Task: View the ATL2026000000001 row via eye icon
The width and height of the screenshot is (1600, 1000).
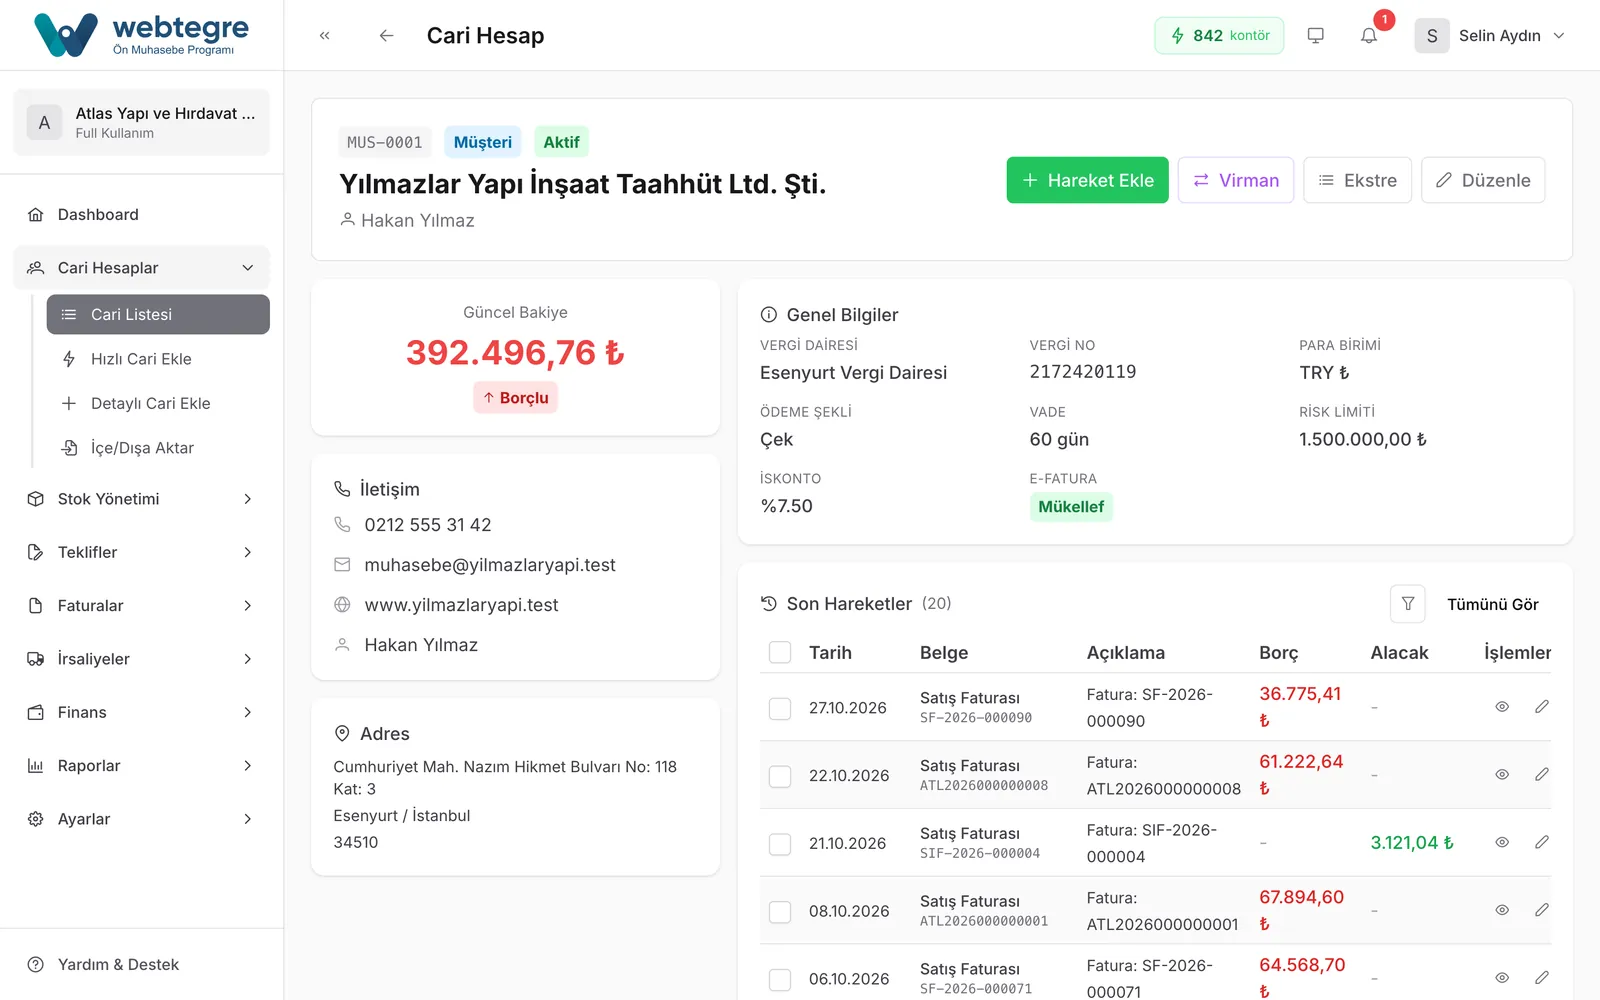Action: pyautogui.click(x=1502, y=911)
